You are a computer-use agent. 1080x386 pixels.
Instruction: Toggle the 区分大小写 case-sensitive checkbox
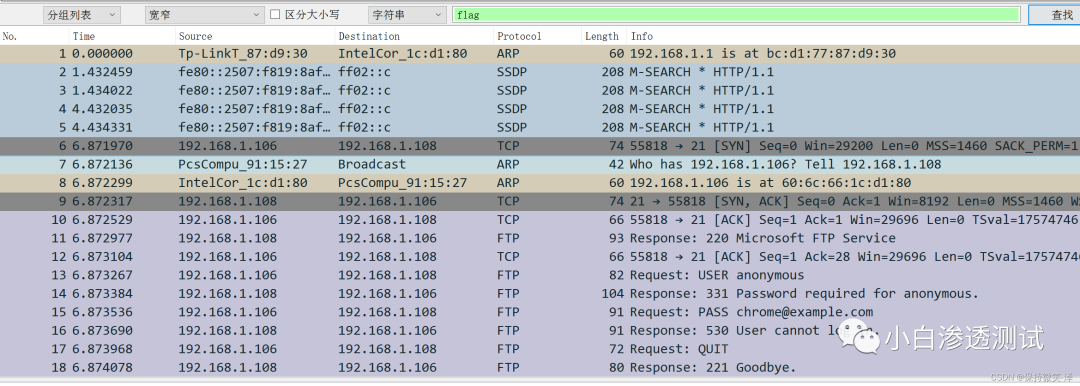click(275, 14)
